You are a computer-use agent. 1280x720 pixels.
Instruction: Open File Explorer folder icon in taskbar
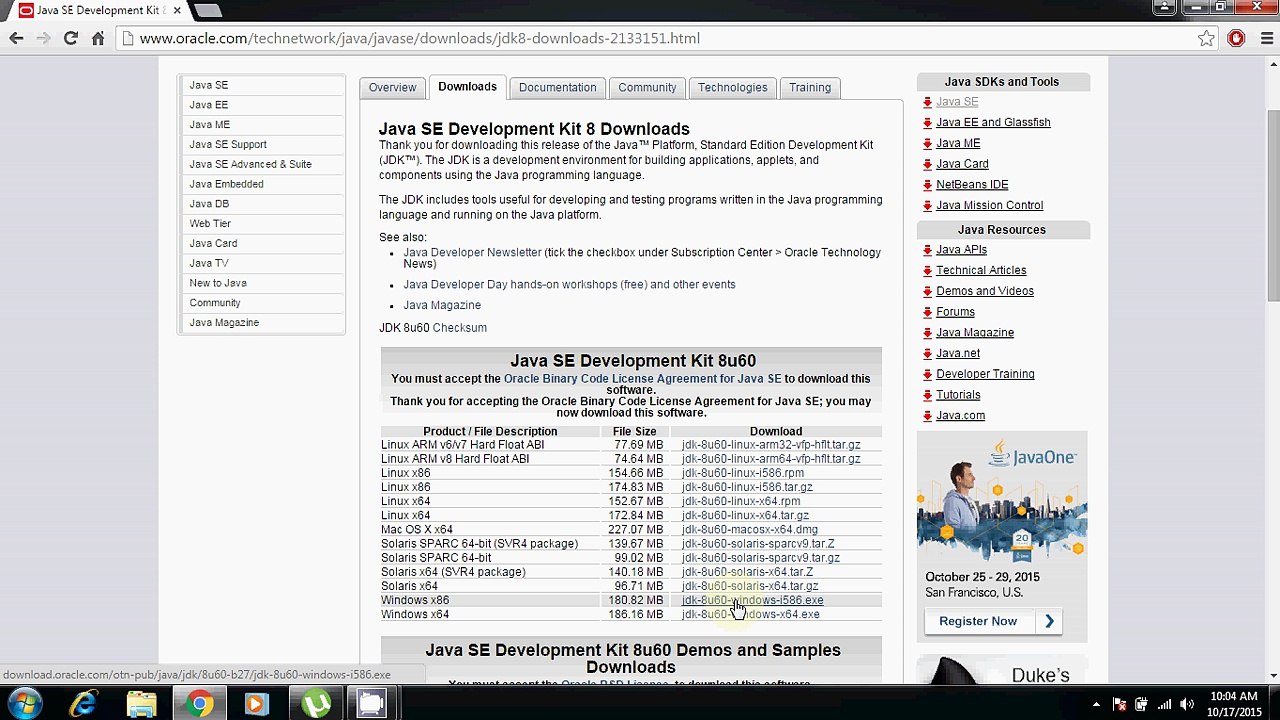(x=141, y=704)
